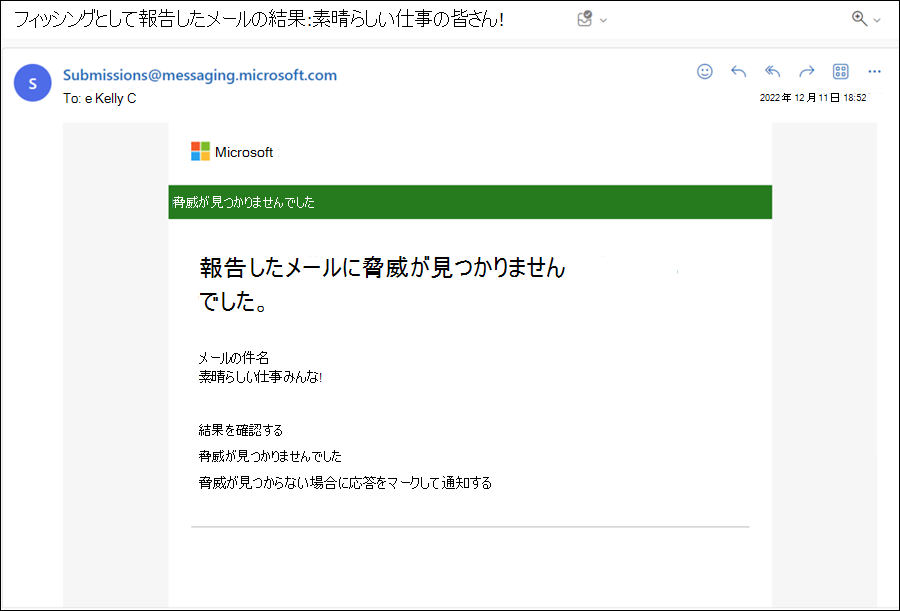Image resolution: width=900 pixels, height=611 pixels.
Task: Select the Reply all double-arrow icon
Action: tap(773, 71)
